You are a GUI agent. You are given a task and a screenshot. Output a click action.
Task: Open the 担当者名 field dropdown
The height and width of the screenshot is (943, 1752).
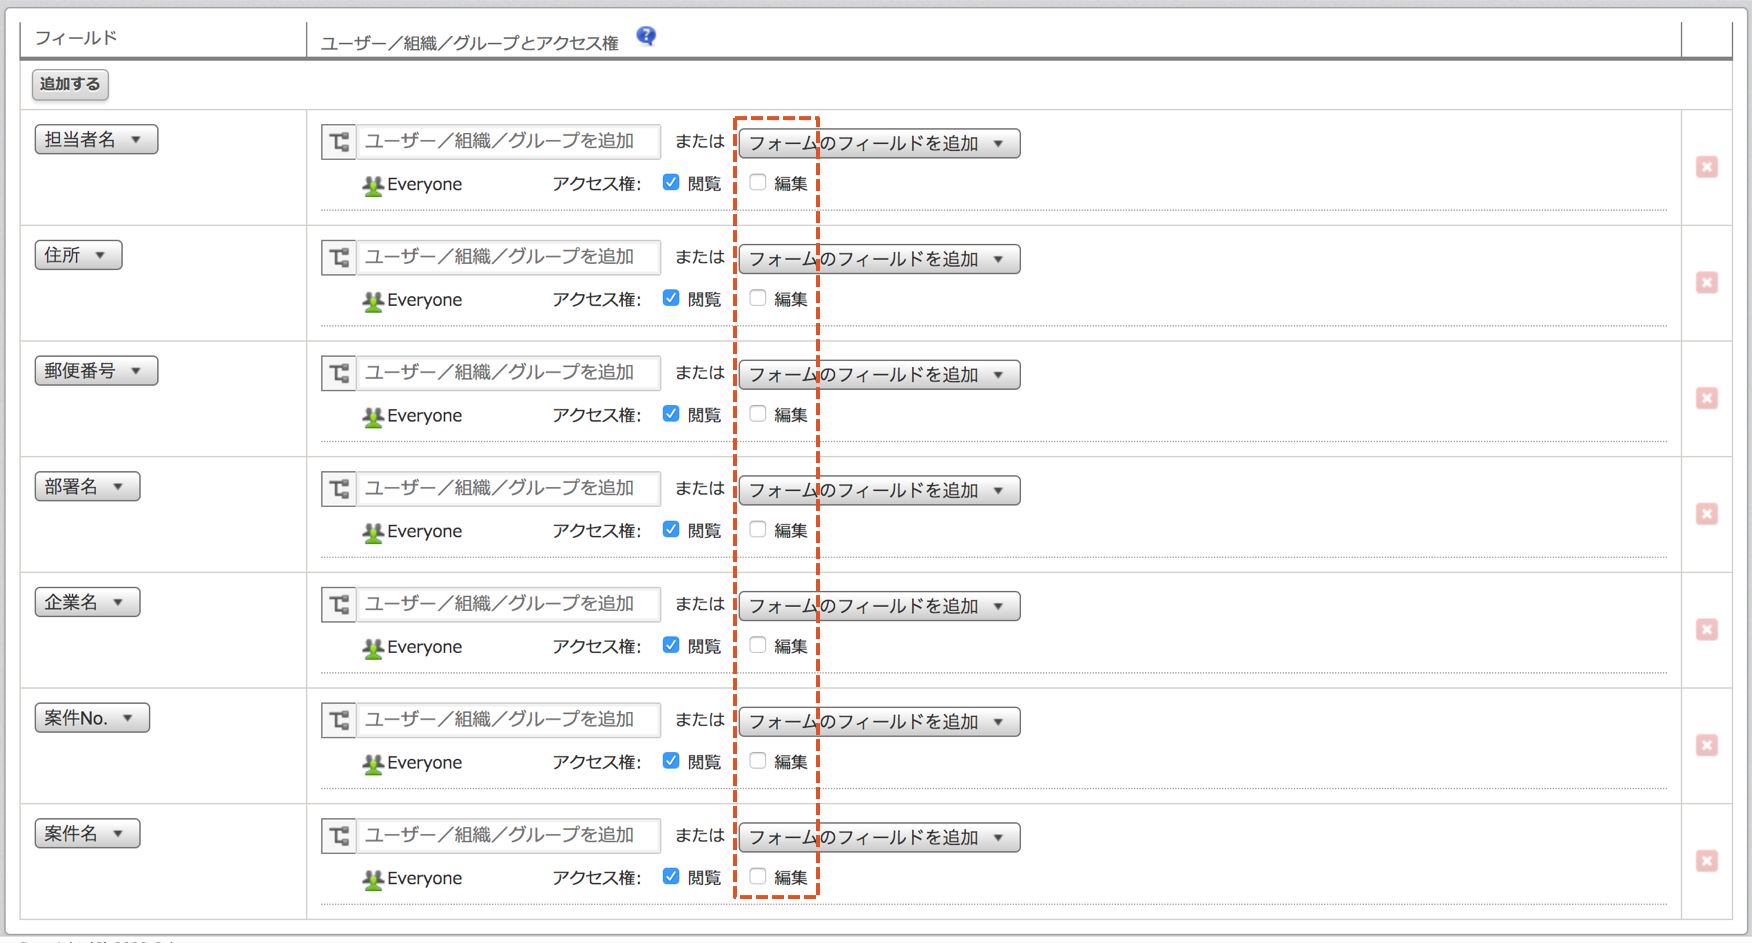click(96, 140)
